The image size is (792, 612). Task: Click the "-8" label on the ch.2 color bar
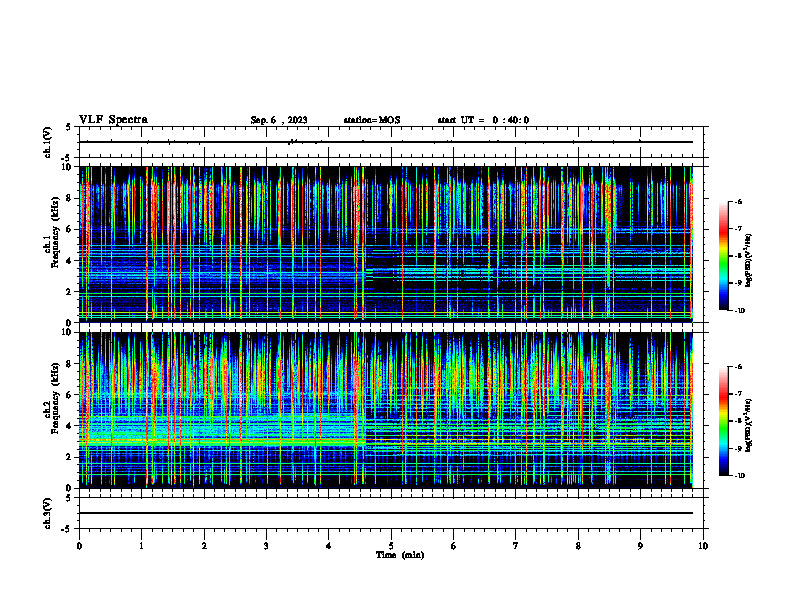point(738,421)
